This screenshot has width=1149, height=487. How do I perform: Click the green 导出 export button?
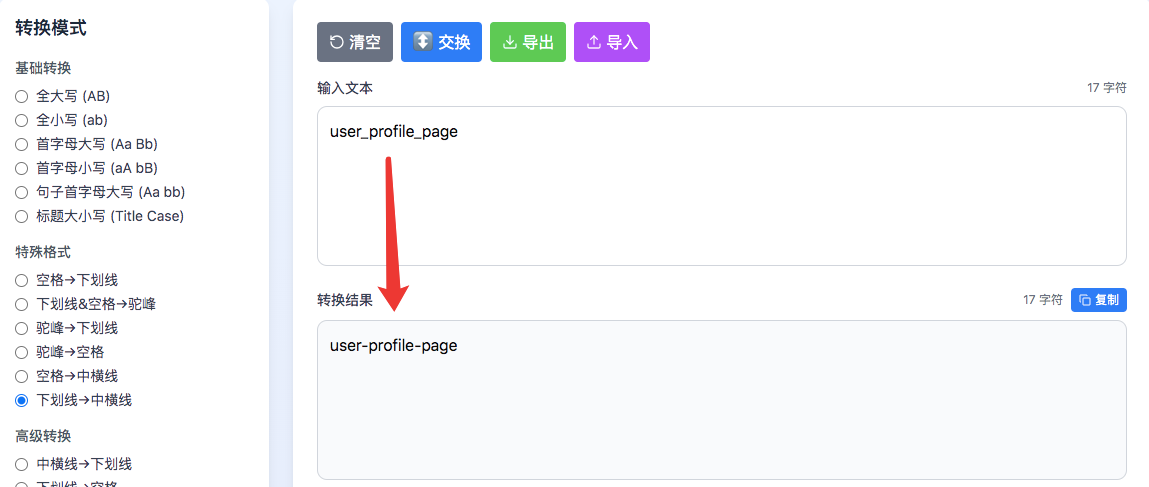point(528,42)
